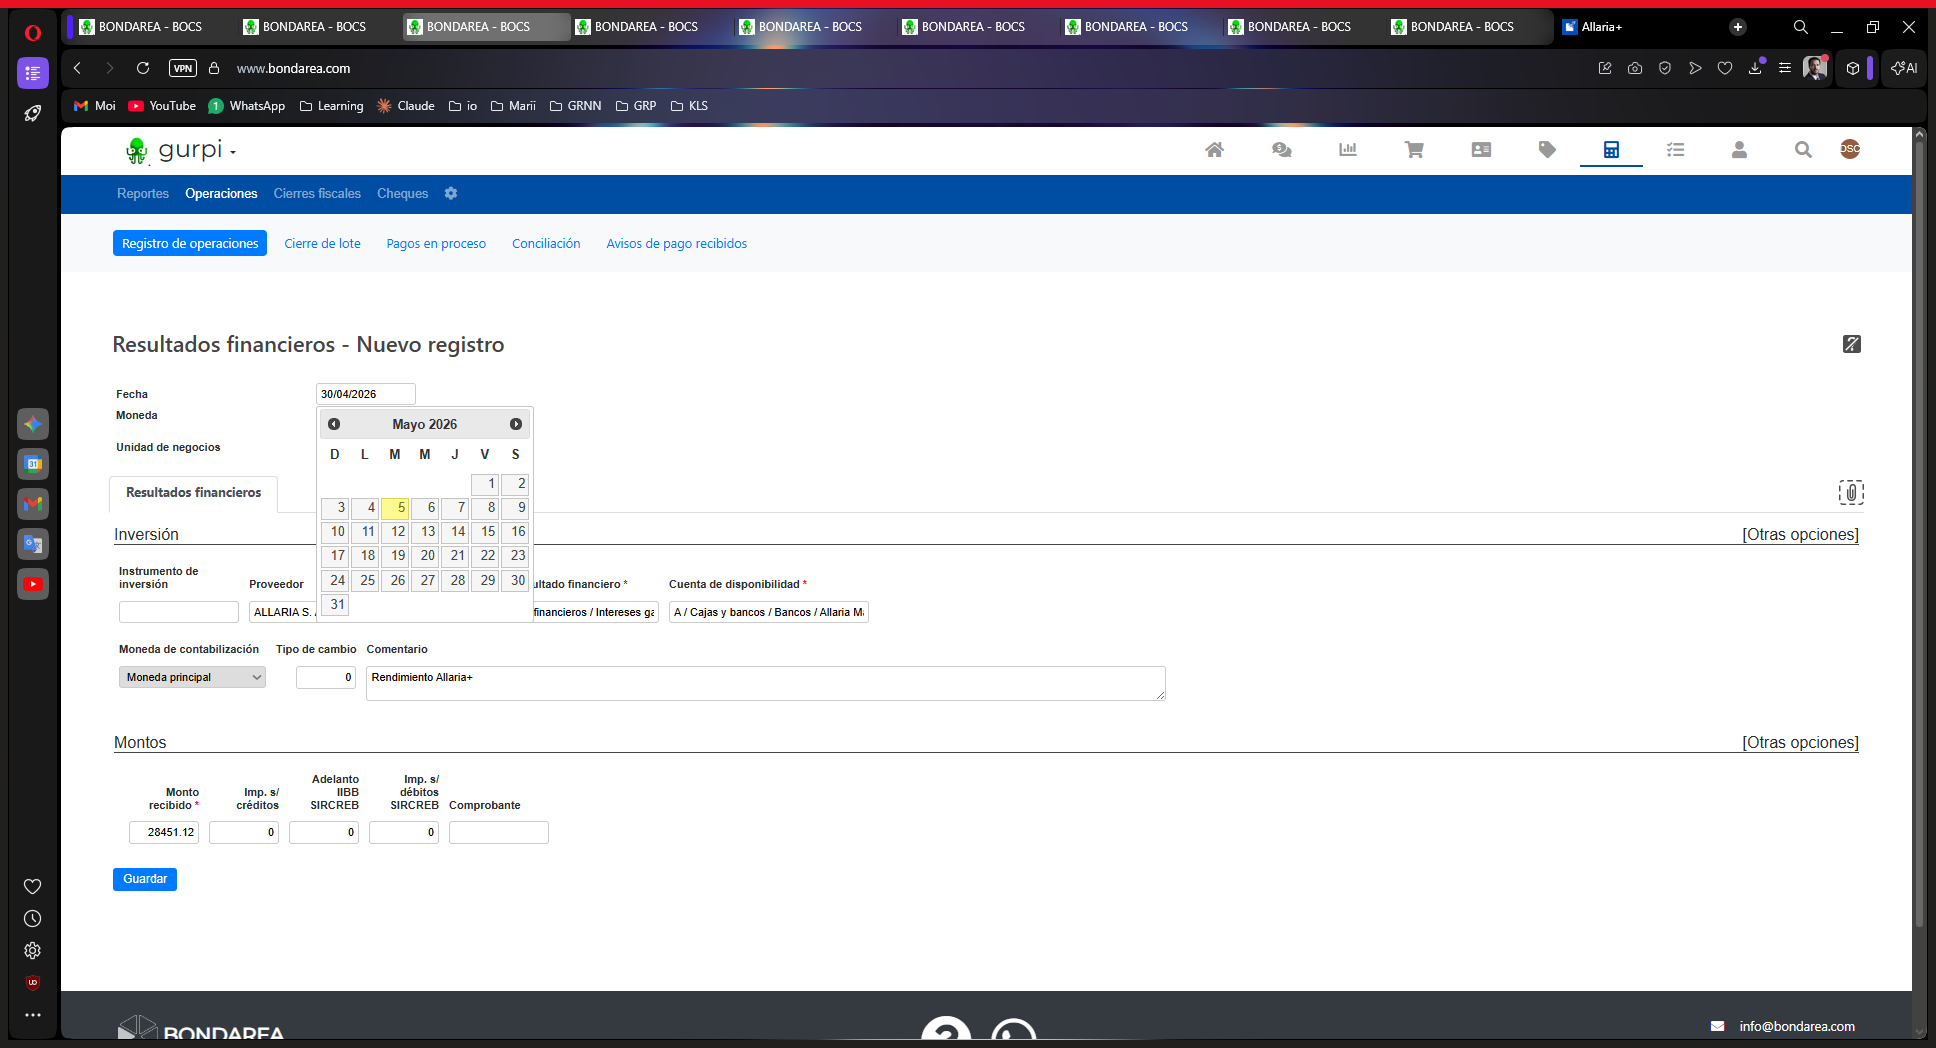Image resolution: width=1936 pixels, height=1048 pixels.
Task: Open the user profile icon
Action: tap(1739, 150)
